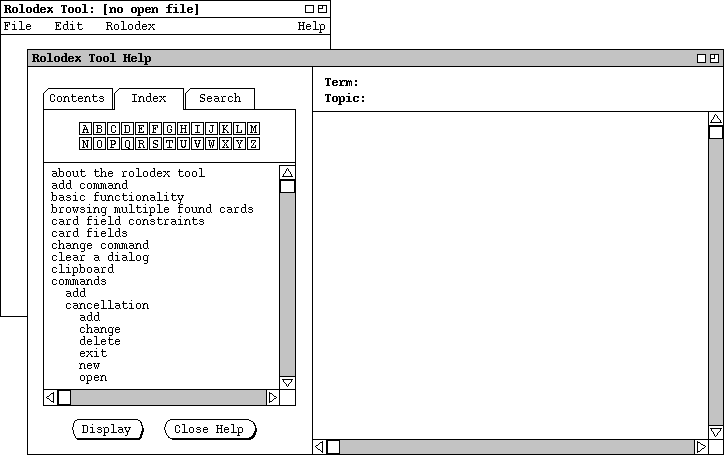Image resolution: width=724 pixels, height=455 pixels.
Task: Click the index list horizontal scrollbar thumb
Action: pyautogui.click(x=64, y=397)
